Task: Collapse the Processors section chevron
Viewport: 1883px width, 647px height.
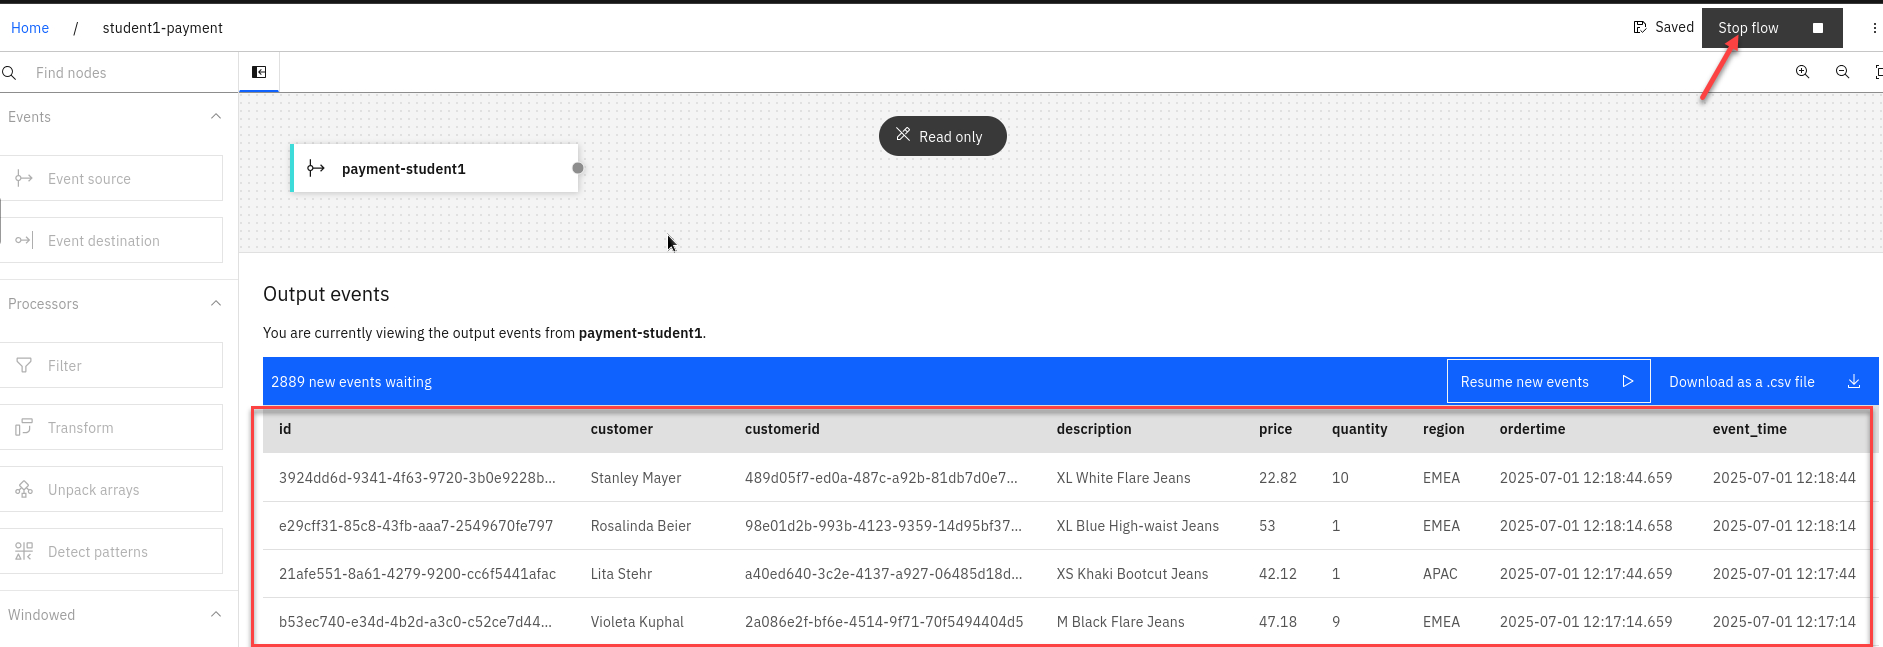Action: [216, 304]
